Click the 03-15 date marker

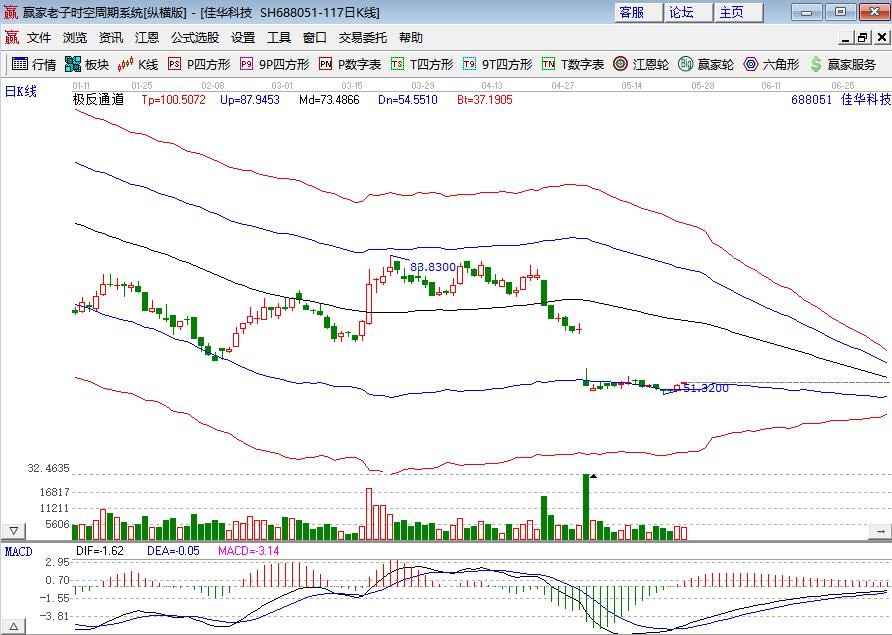coord(352,85)
